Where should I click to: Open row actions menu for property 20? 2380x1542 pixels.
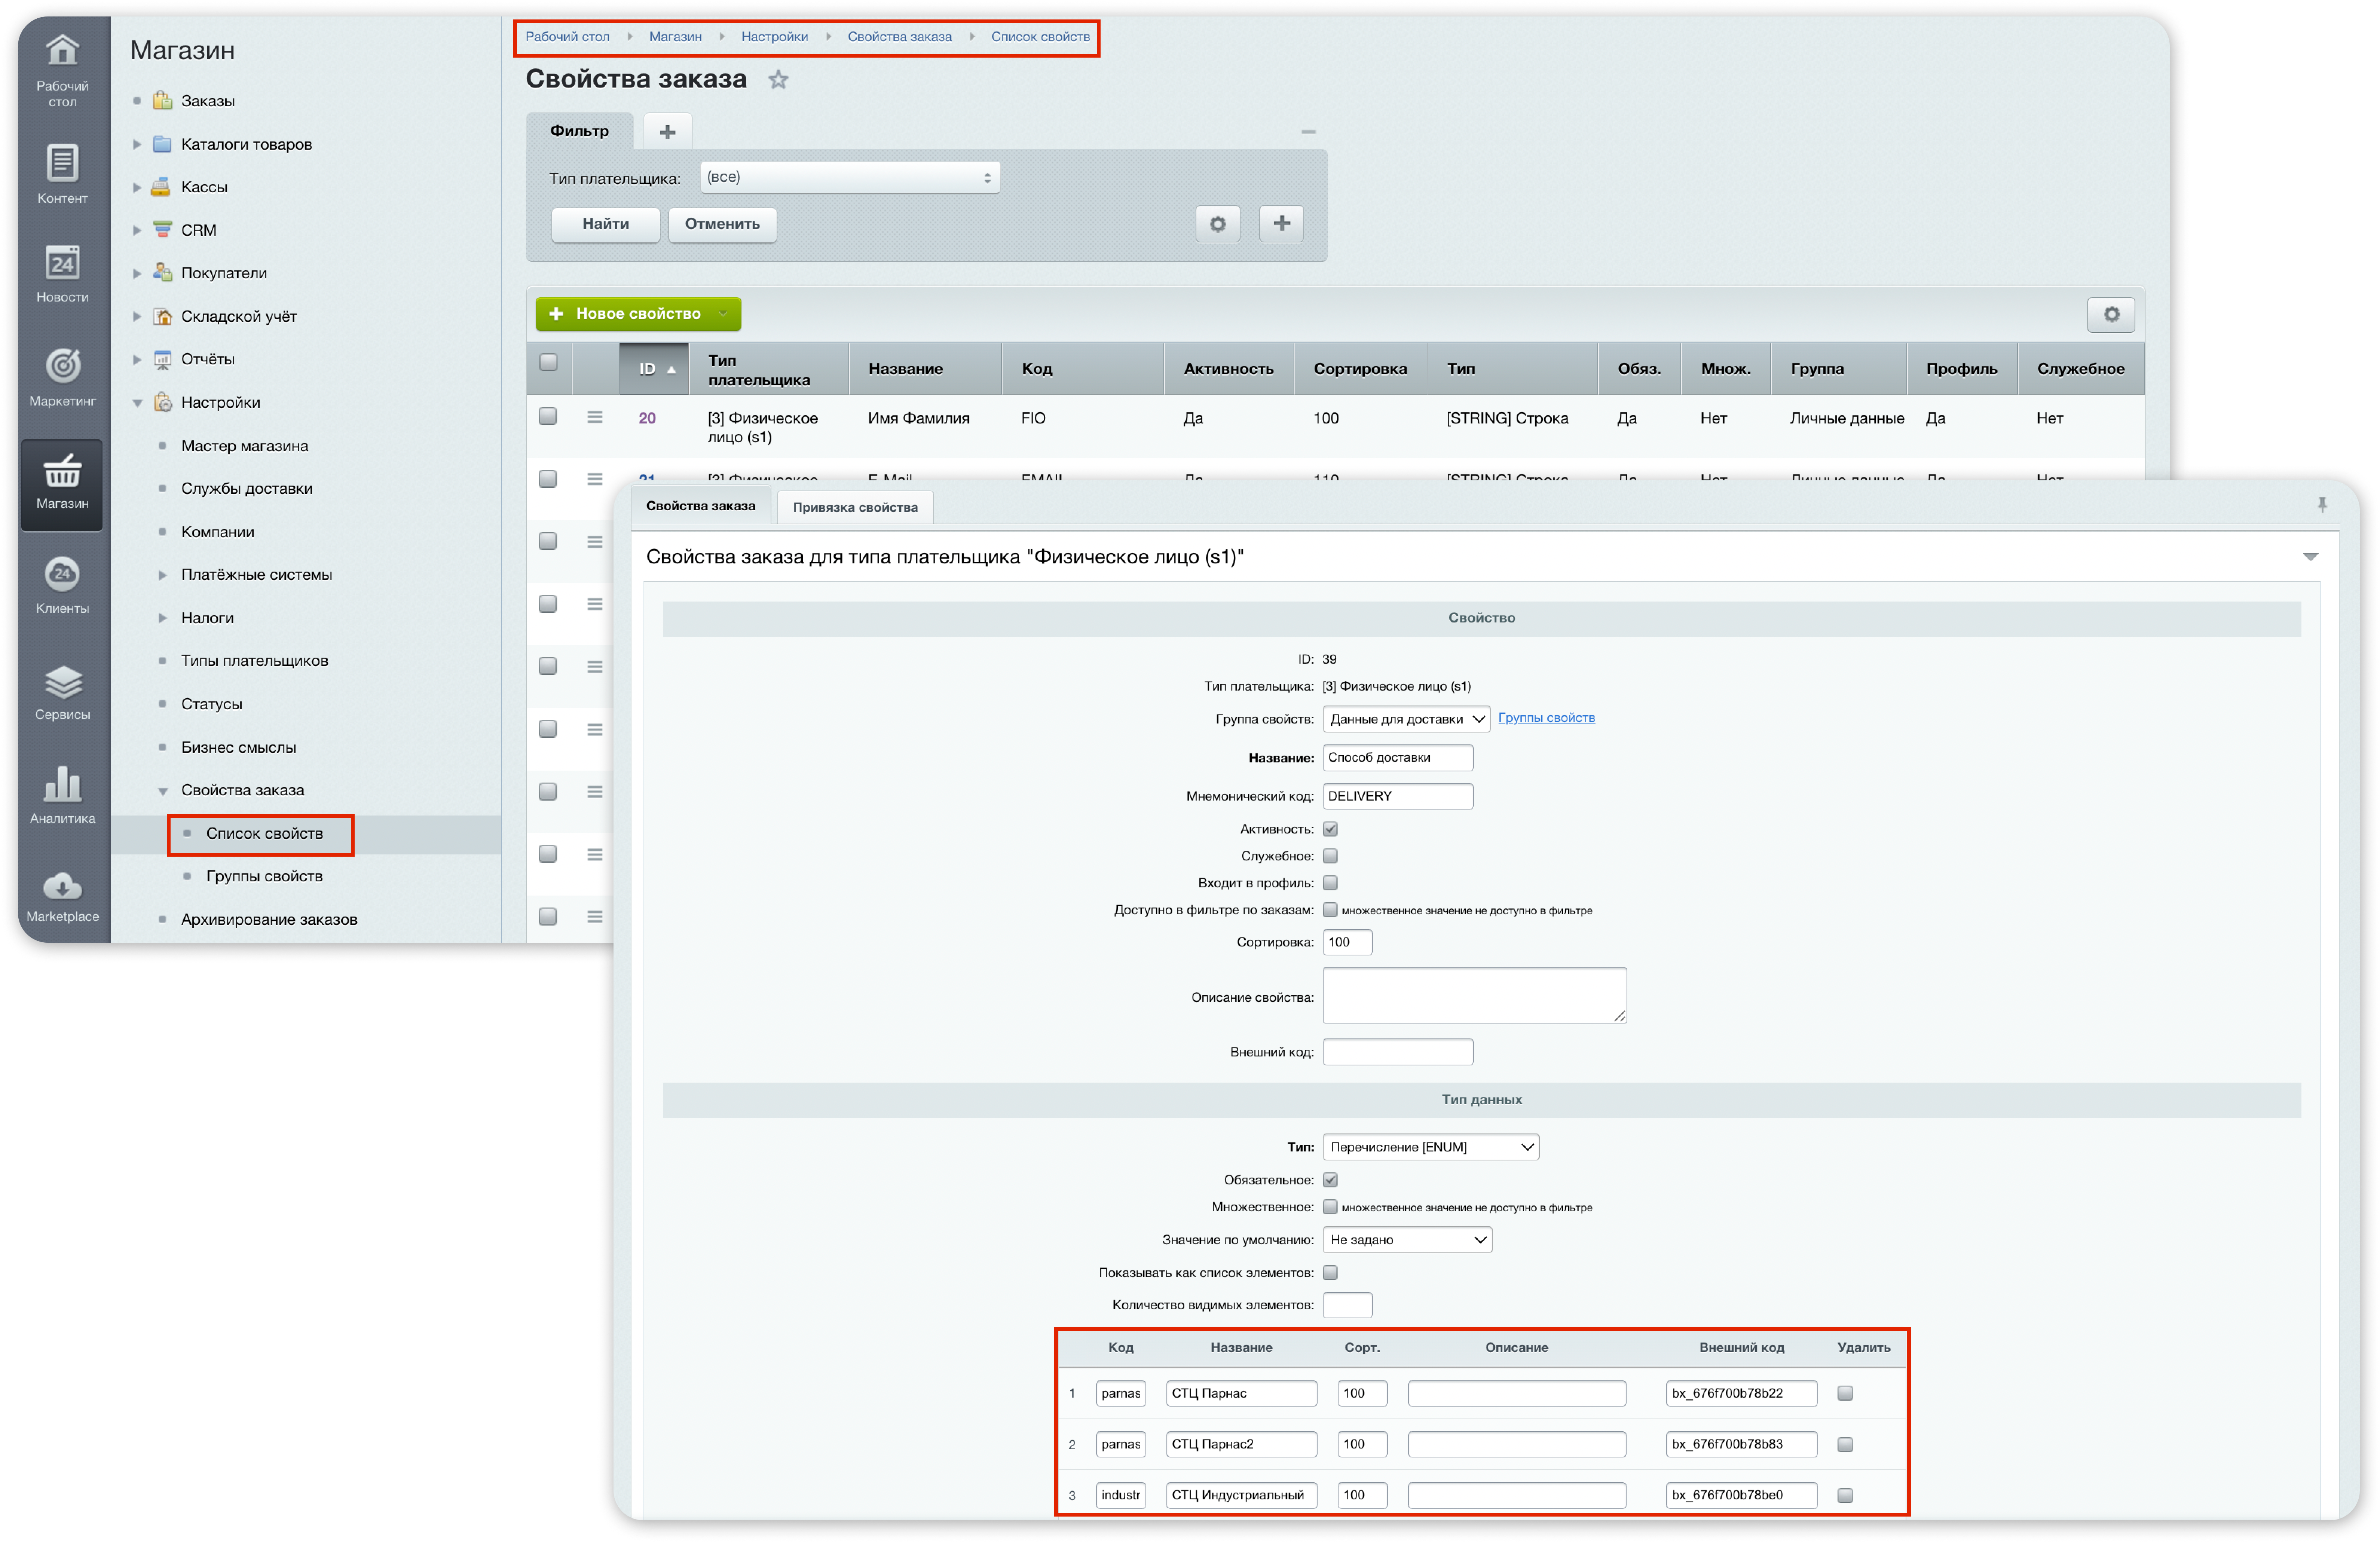pos(595,417)
